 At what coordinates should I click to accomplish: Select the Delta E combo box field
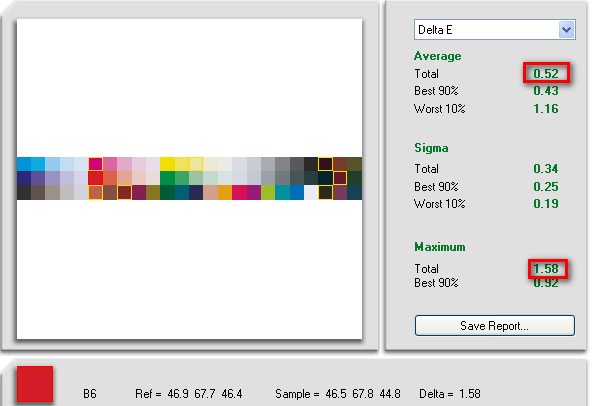495,29
